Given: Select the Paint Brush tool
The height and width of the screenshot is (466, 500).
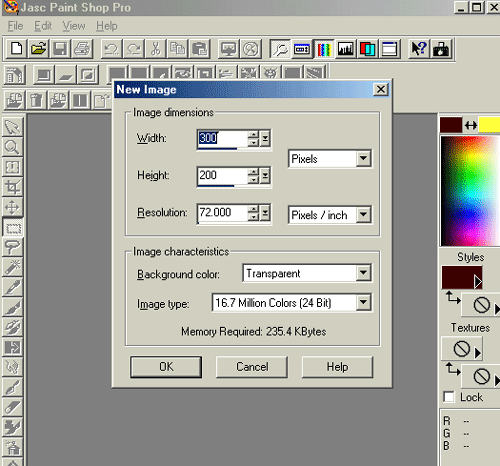Looking at the screenshot, I should click(x=12, y=307).
